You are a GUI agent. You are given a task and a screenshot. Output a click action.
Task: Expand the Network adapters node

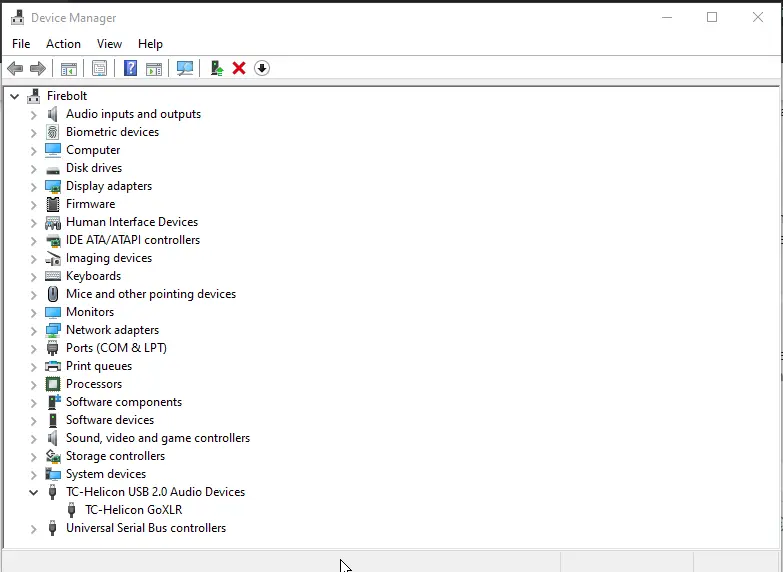(34, 330)
